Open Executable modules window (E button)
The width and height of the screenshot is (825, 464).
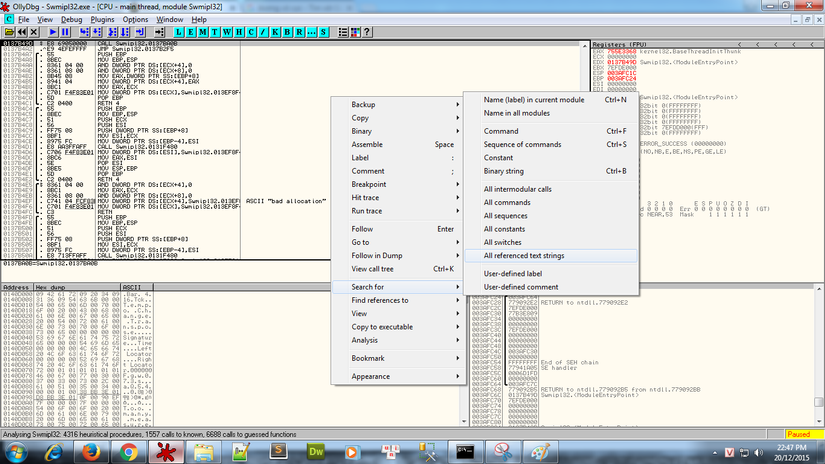point(191,32)
